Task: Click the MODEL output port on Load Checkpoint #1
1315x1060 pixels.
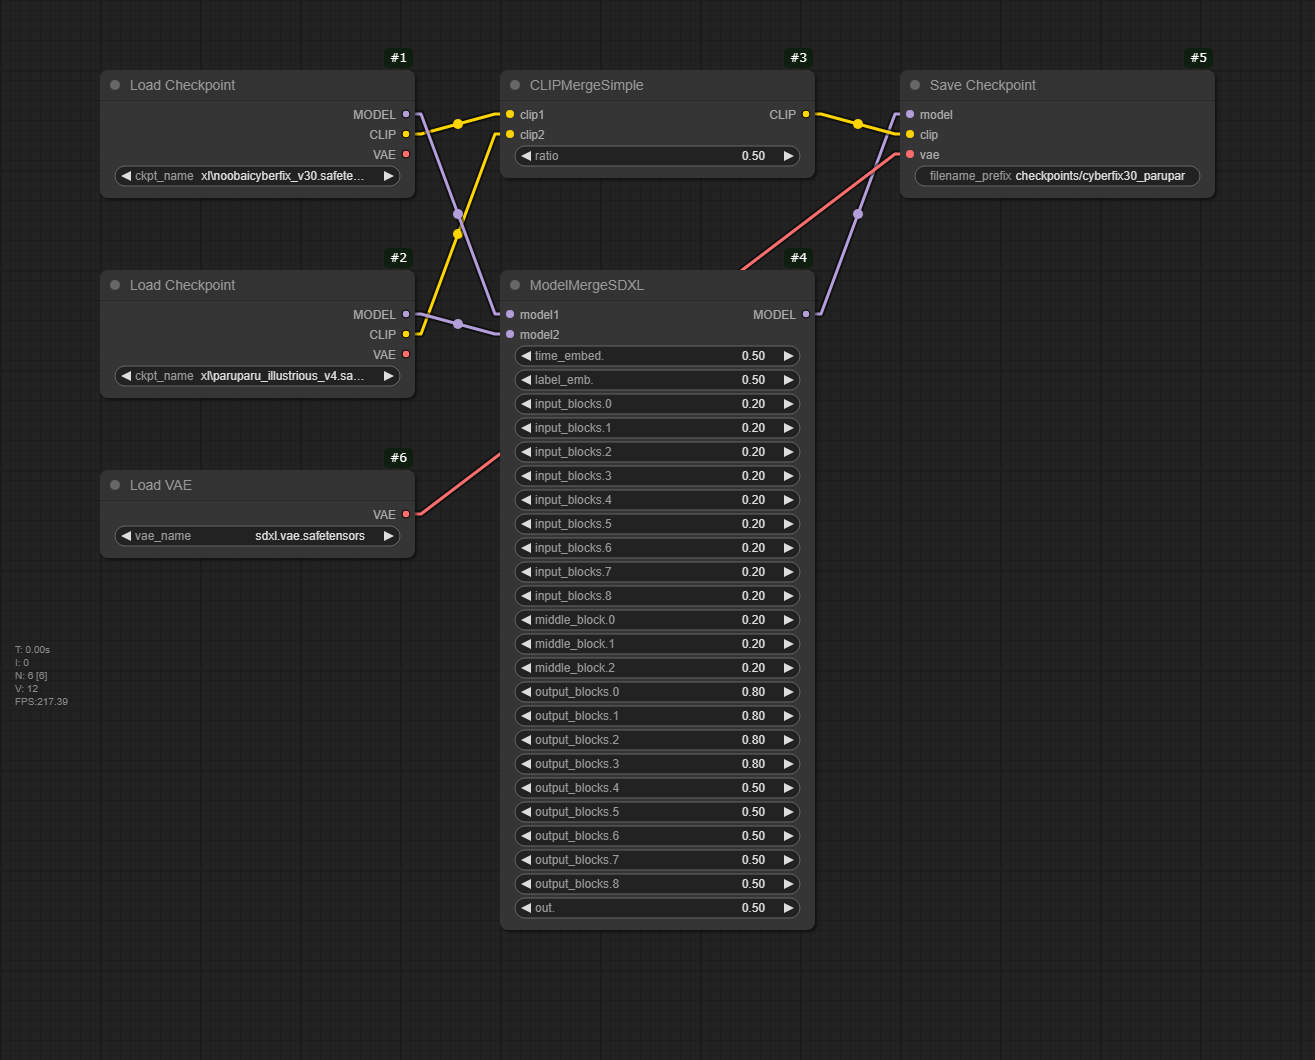Action: (x=406, y=115)
